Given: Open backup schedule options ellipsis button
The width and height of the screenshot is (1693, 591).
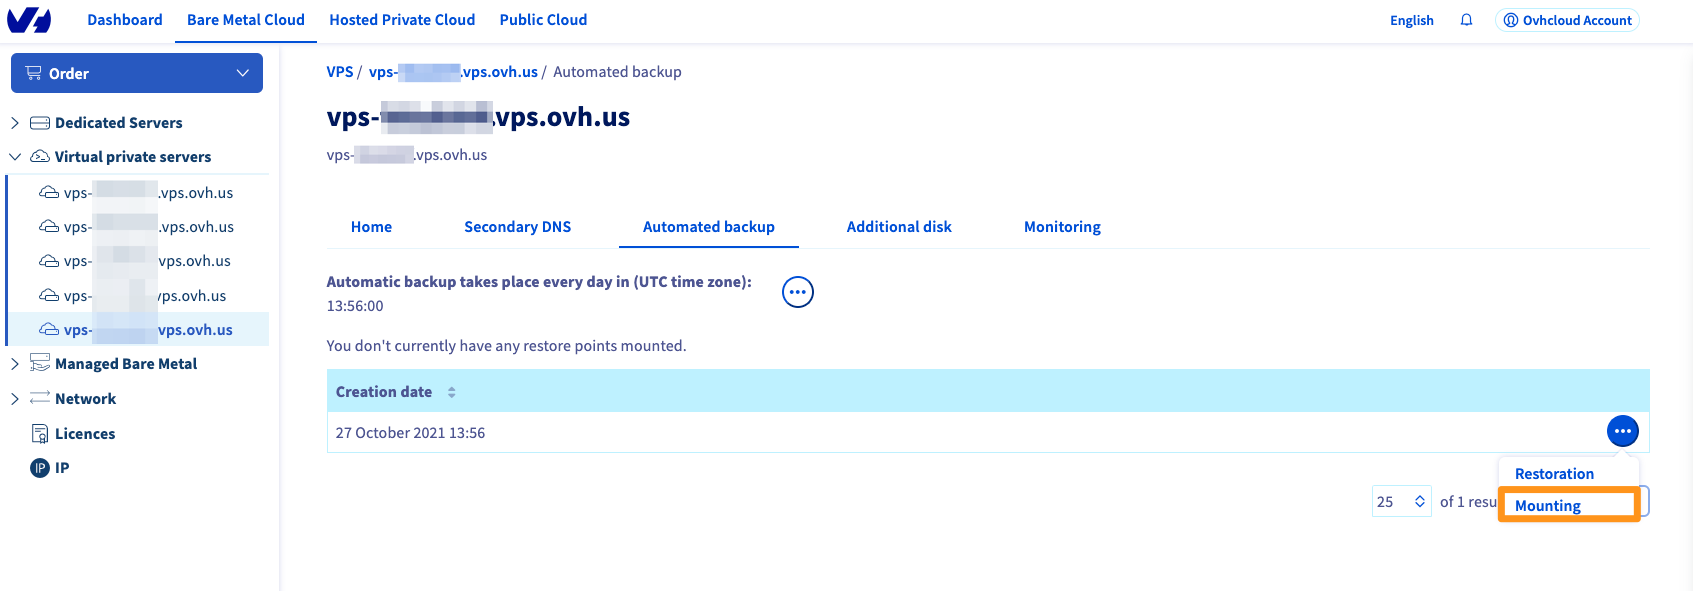Looking at the screenshot, I should [798, 292].
